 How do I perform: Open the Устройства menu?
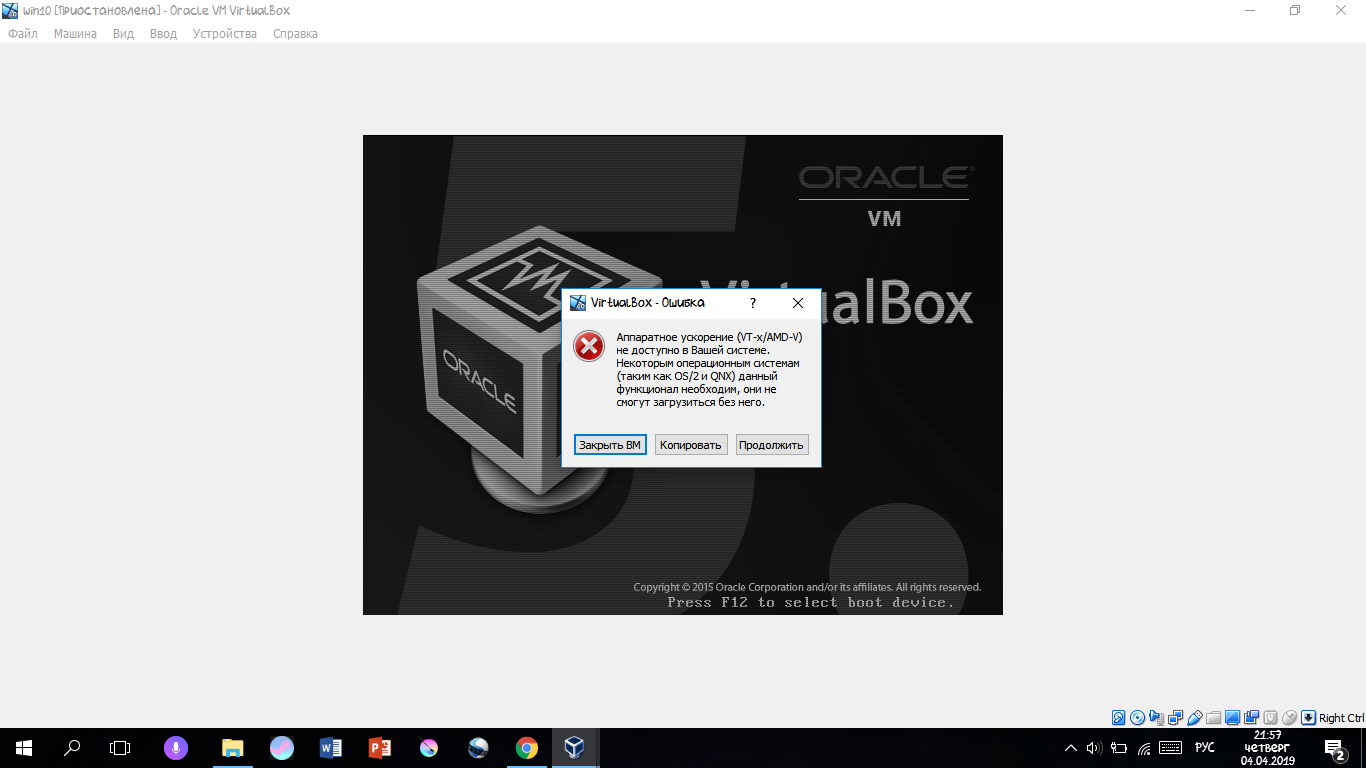click(224, 33)
